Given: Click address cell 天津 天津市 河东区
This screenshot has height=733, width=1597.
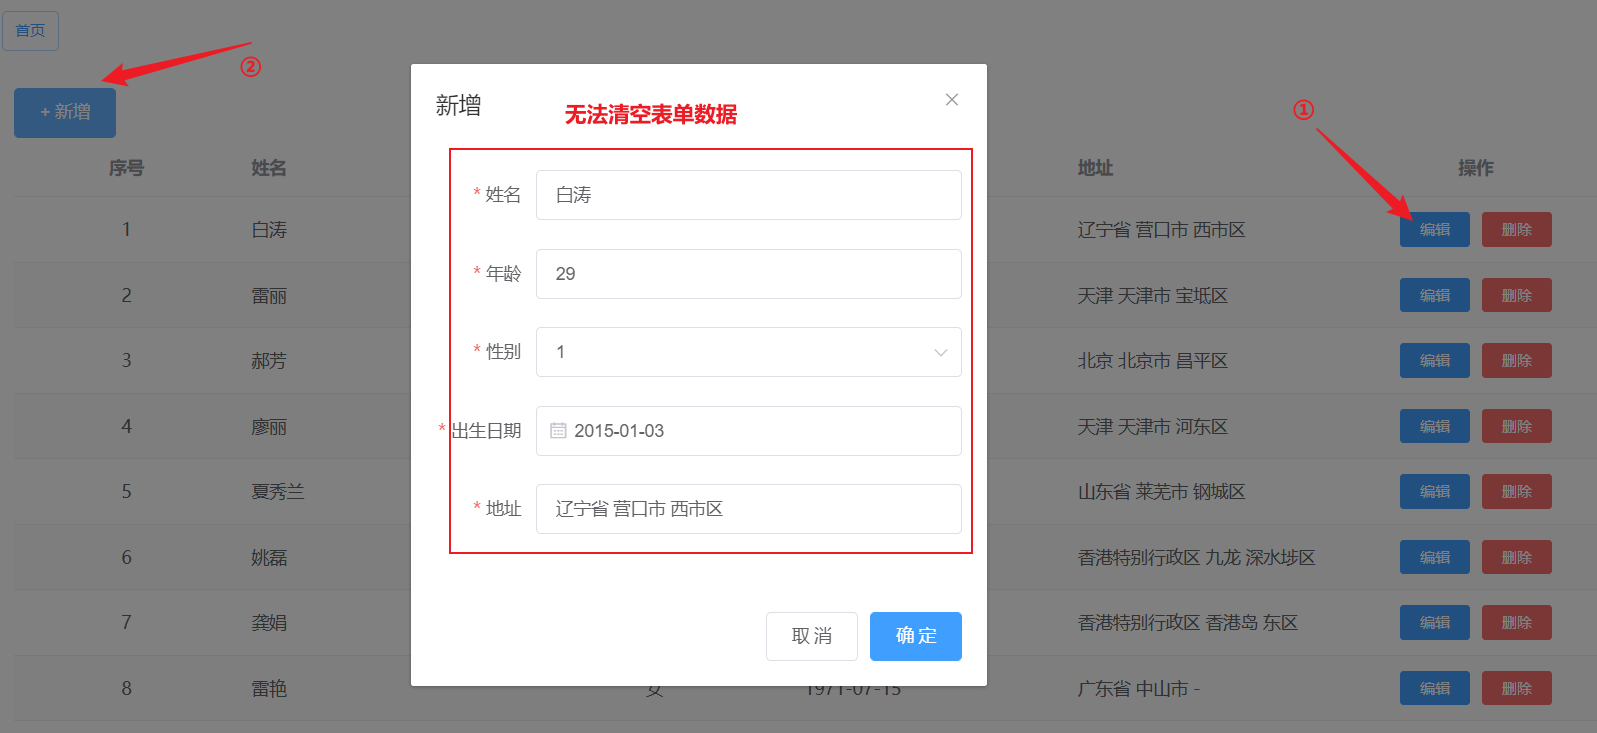Looking at the screenshot, I should point(1152,427).
